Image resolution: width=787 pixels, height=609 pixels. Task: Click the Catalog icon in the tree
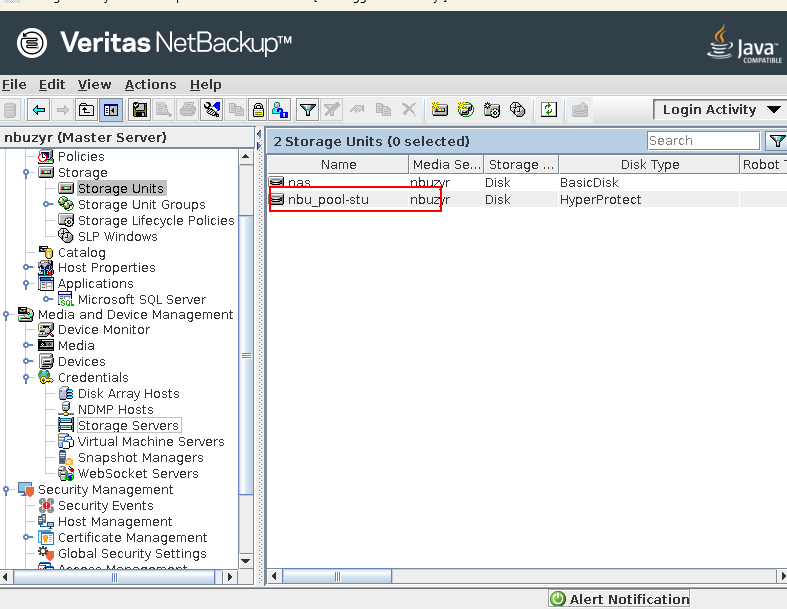tap(46, 252)
